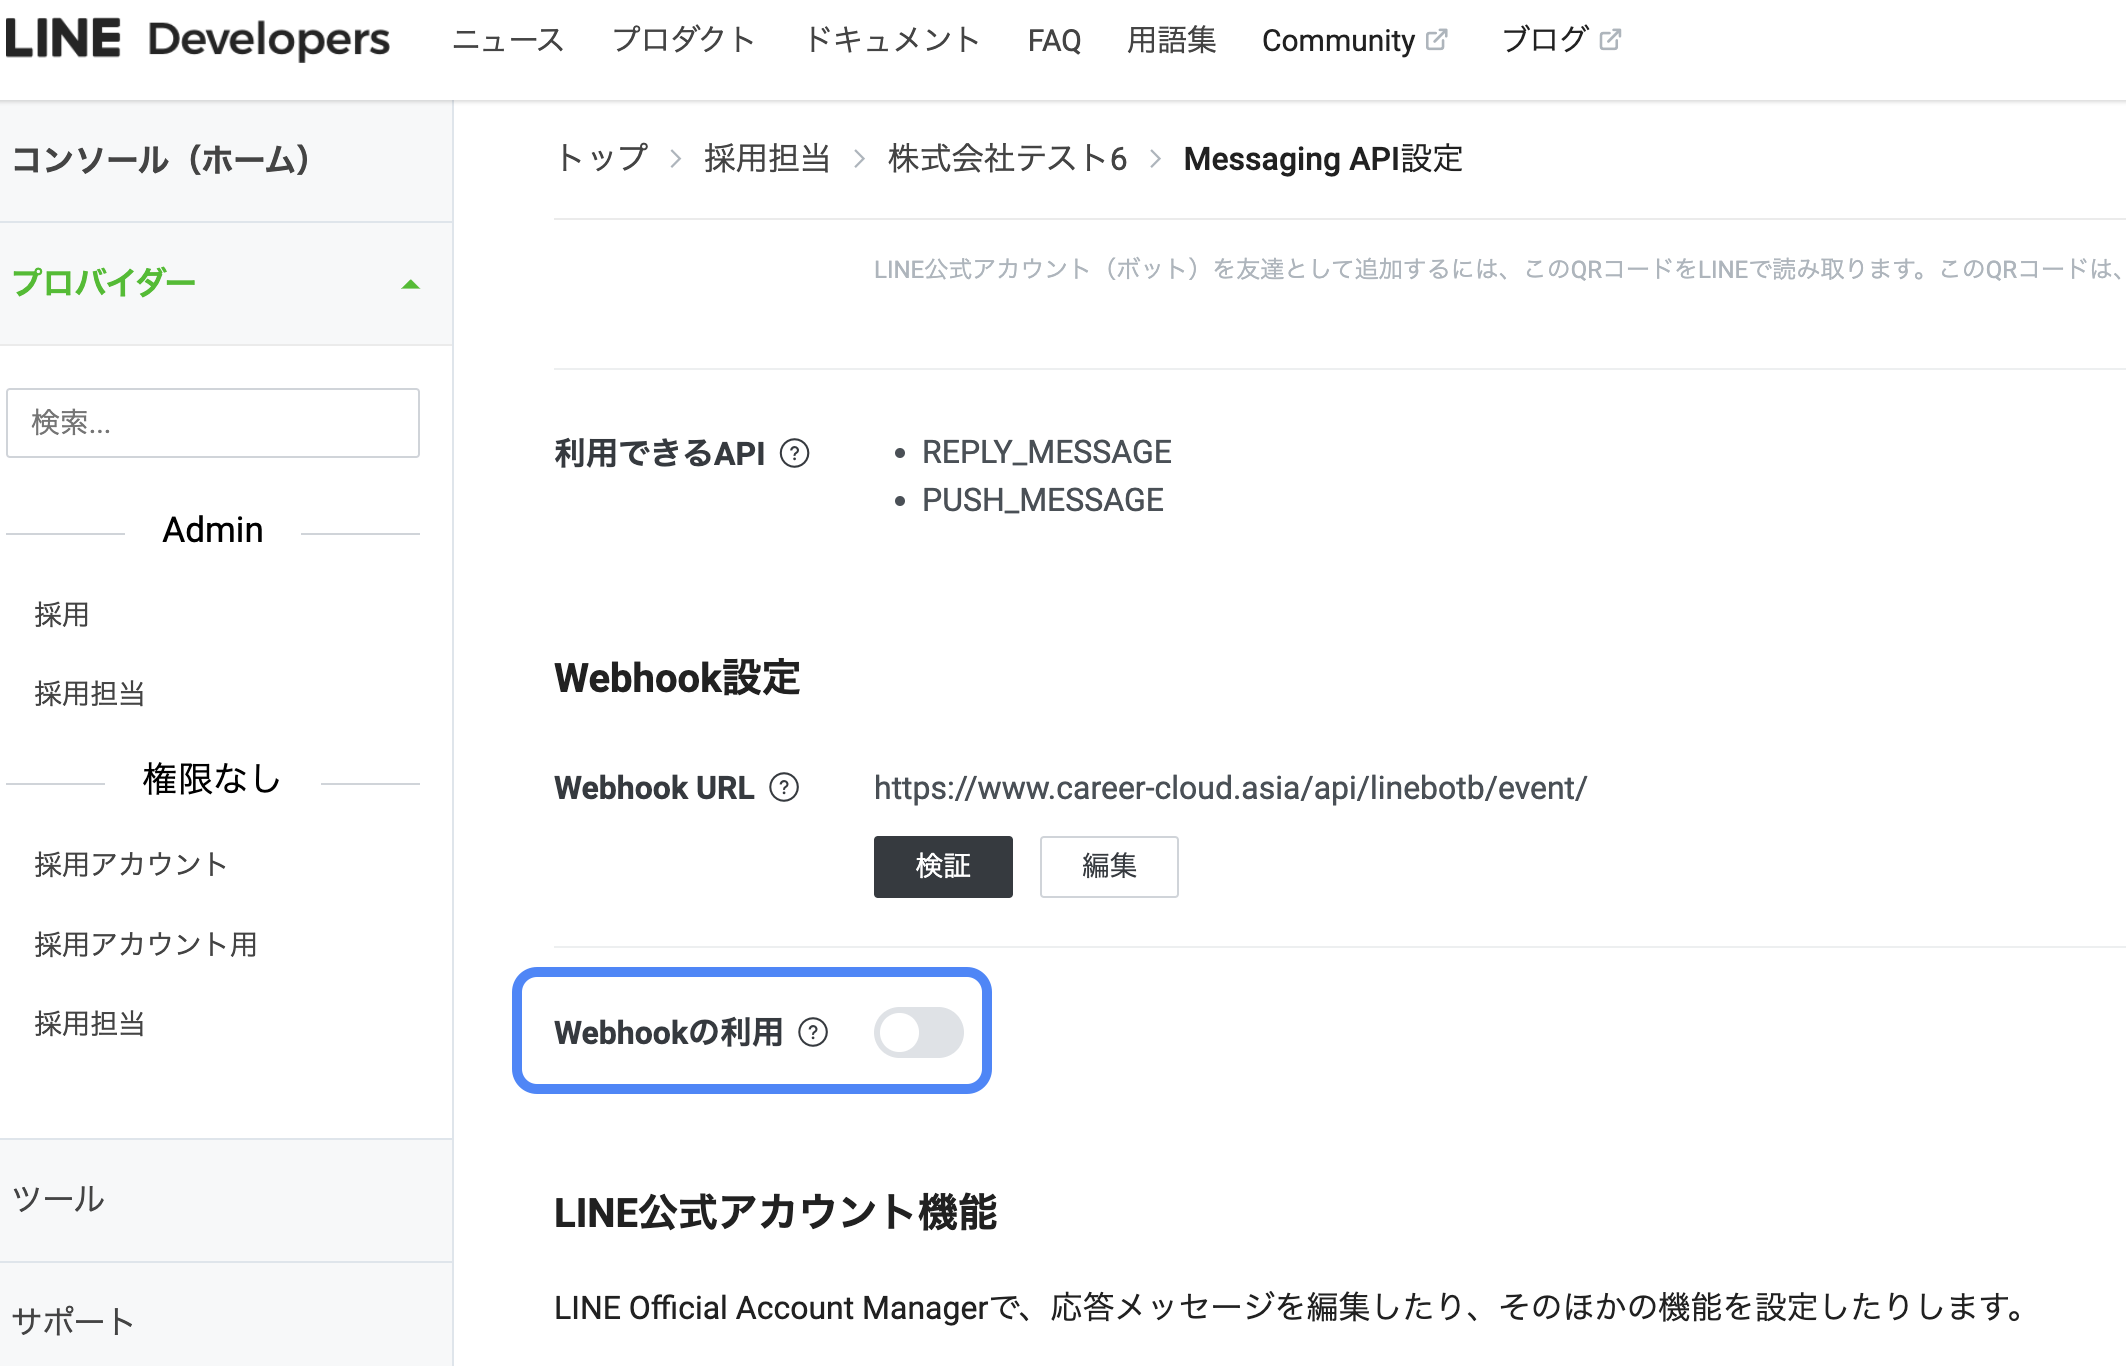Go to 採用担当 in the breadcrumb
The width and height of the screenshot is (2126, 1366).
[x=767, y=158]
